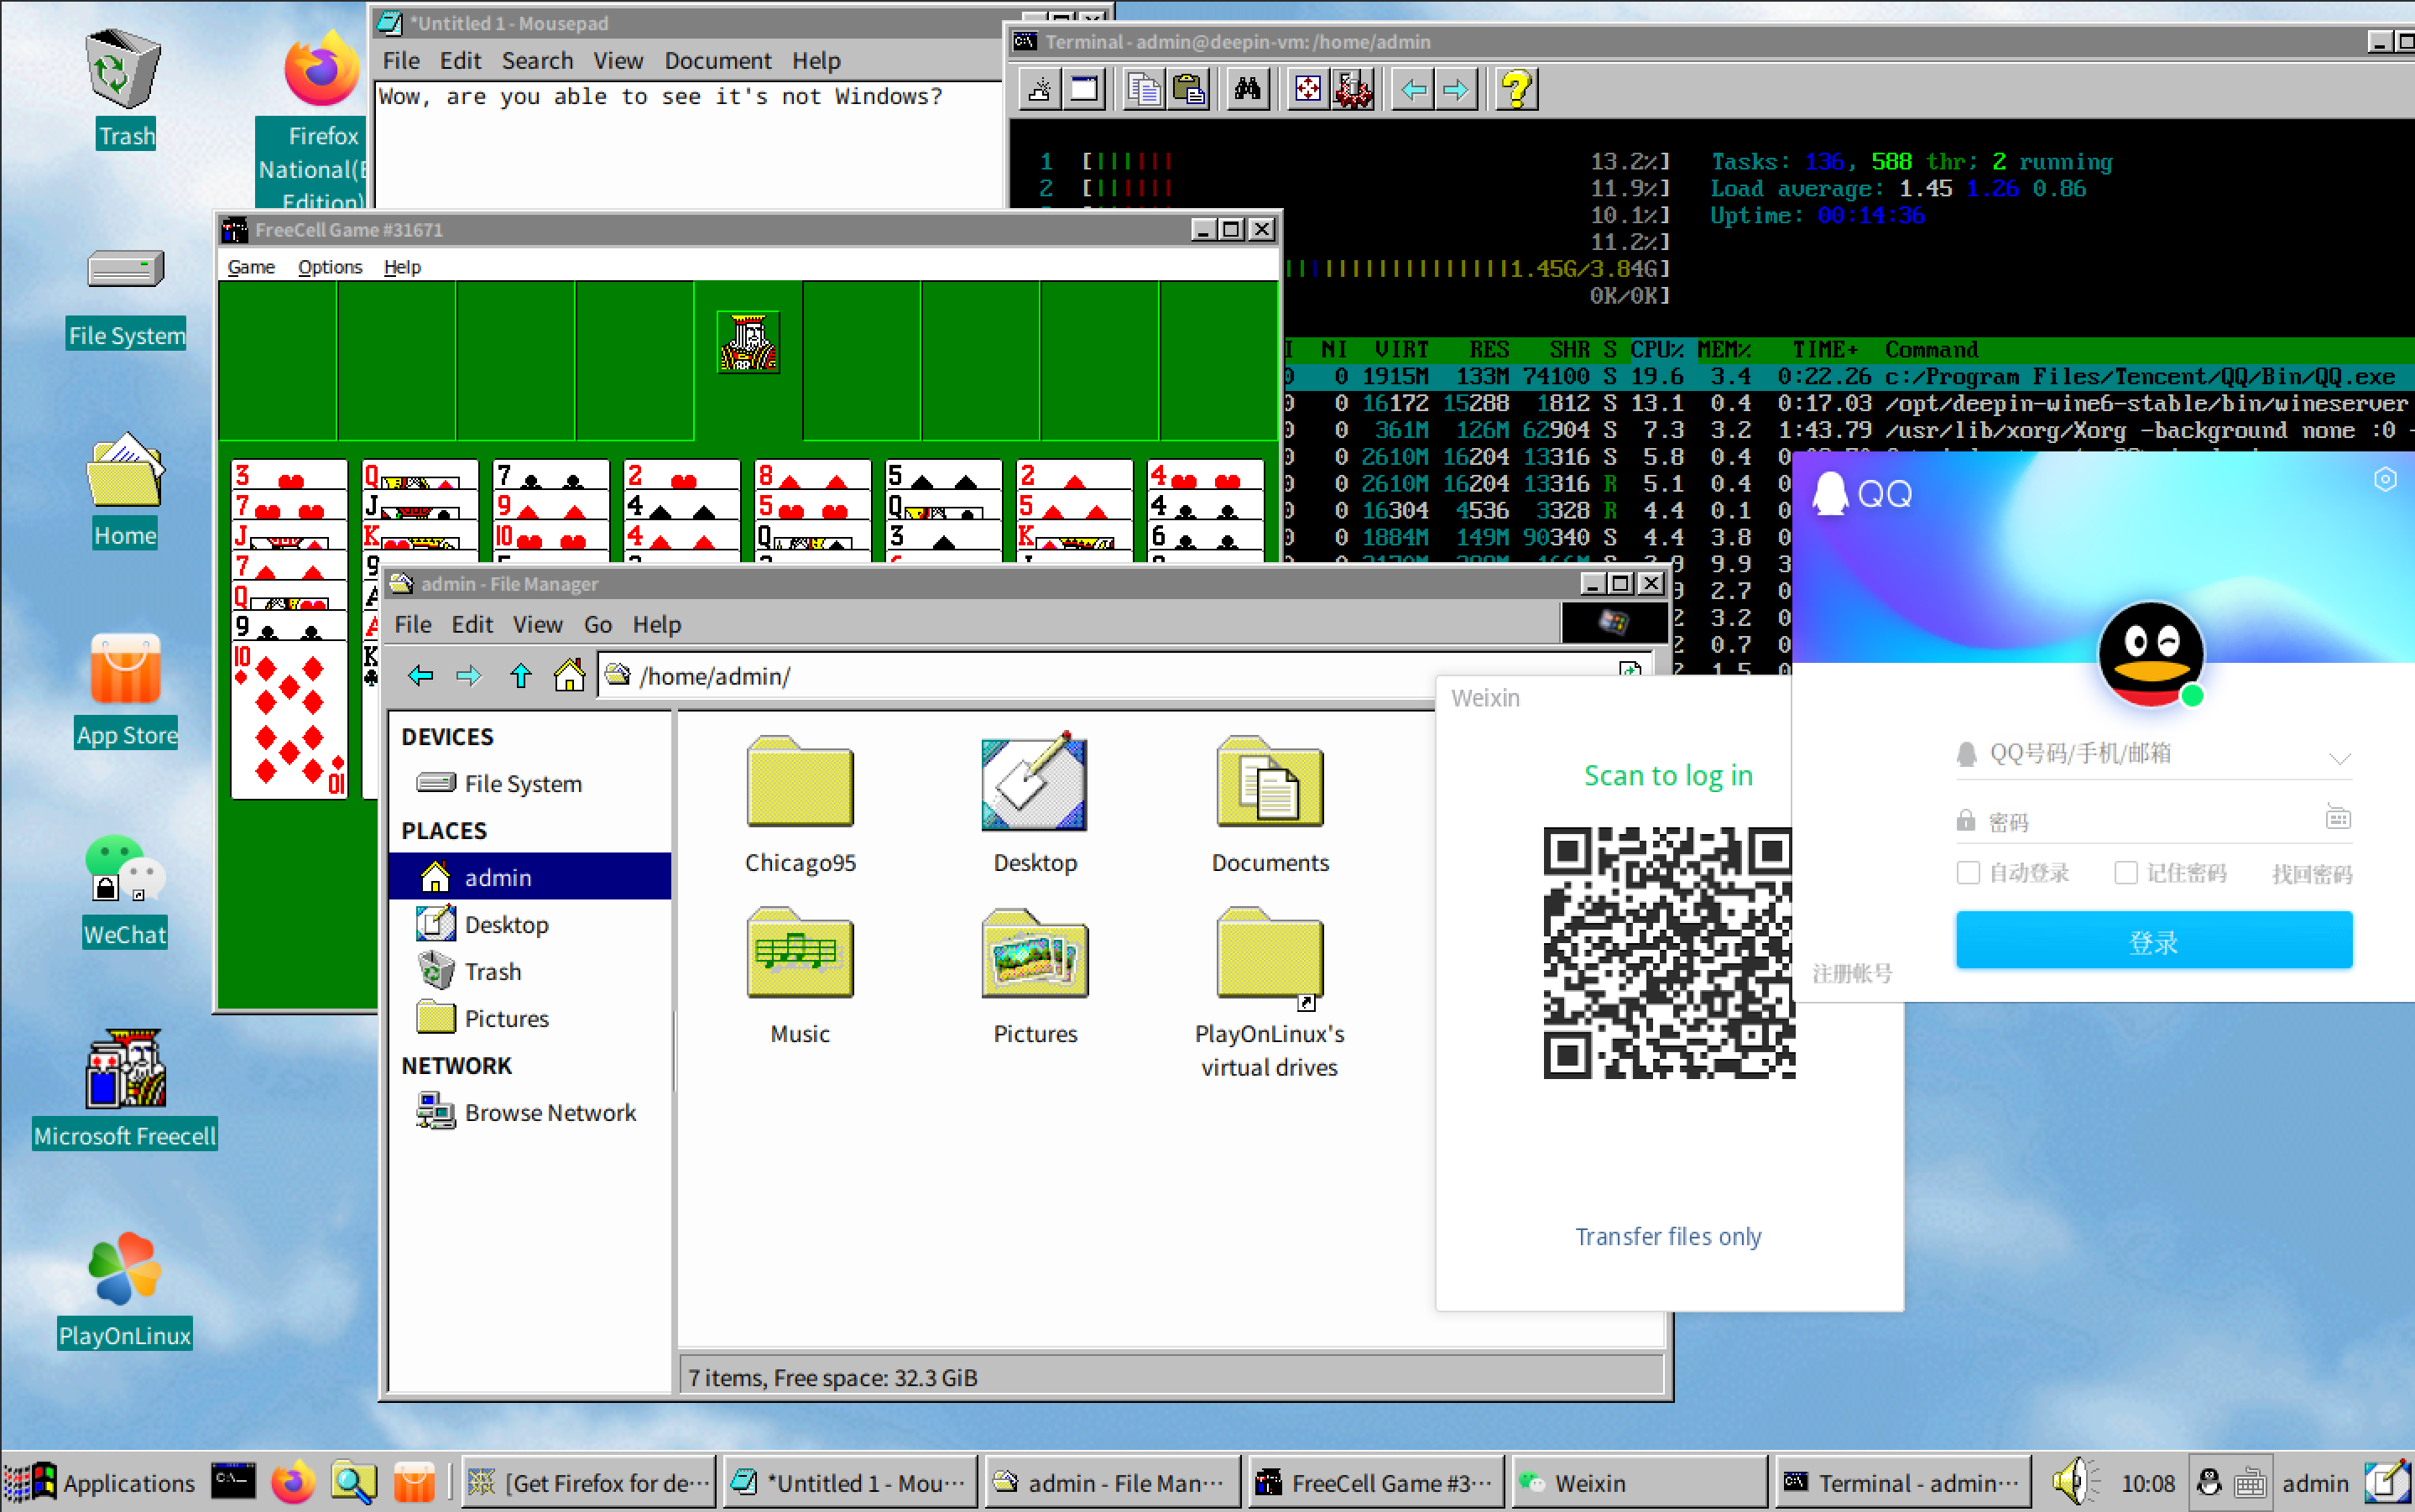Click the Transfer files only link in Weixin

1668,1237
